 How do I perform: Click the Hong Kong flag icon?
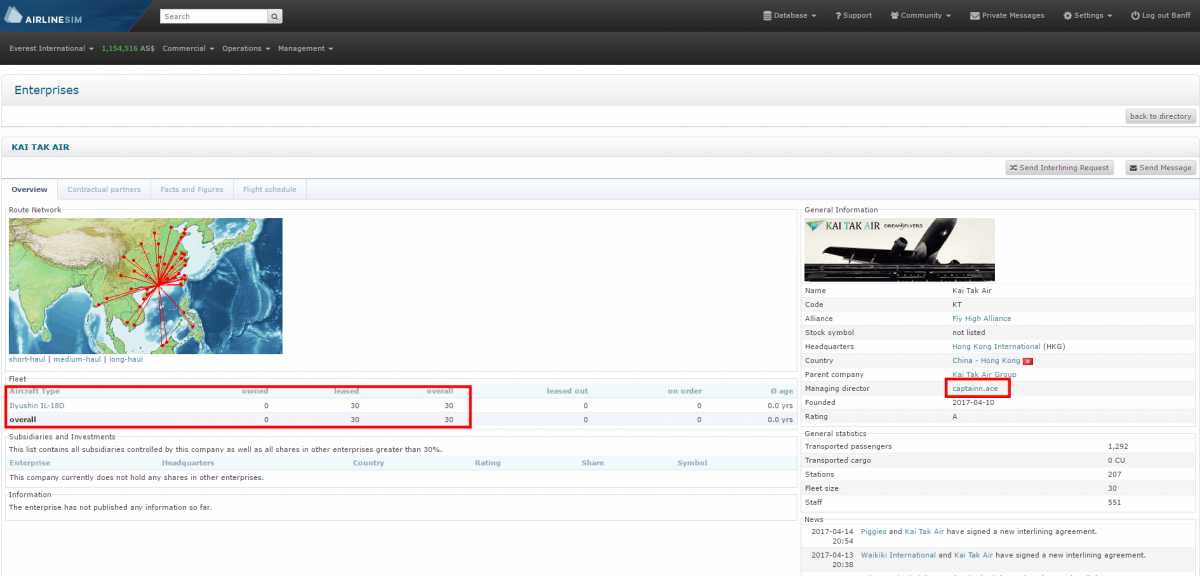pyautogui.click(x=1027, y=360)
